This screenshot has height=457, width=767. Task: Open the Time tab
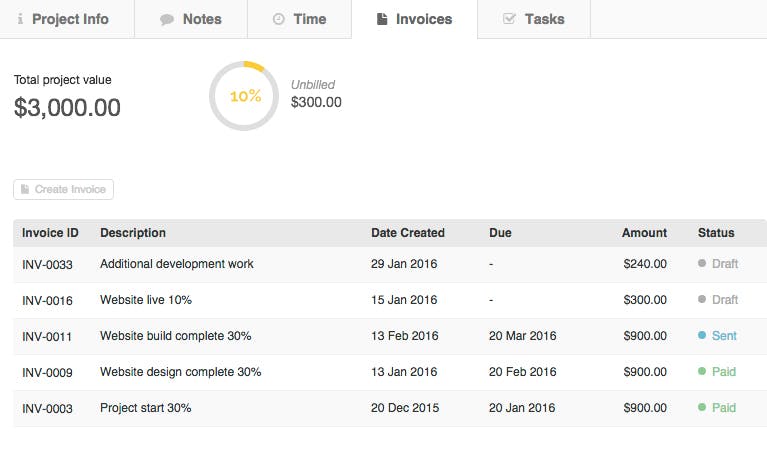(299, 19)
